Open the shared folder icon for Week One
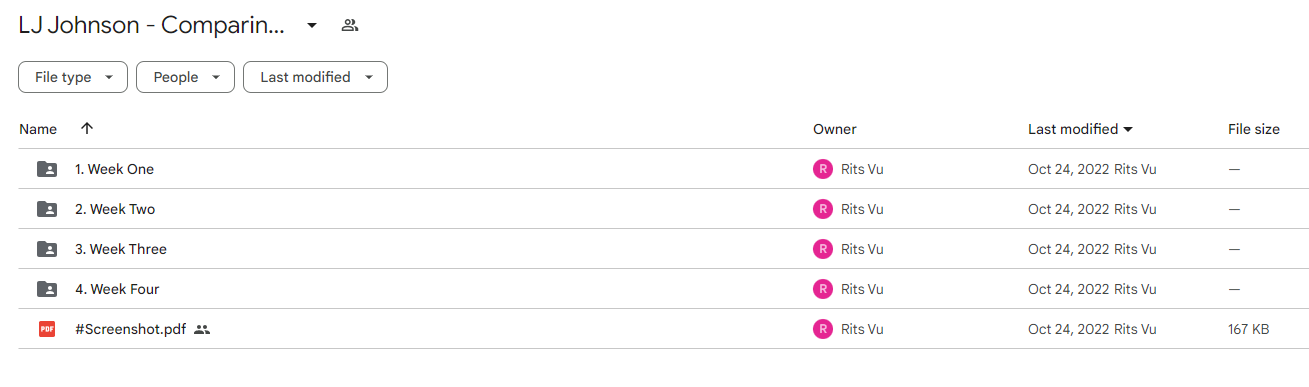 [x=47, y=169]
